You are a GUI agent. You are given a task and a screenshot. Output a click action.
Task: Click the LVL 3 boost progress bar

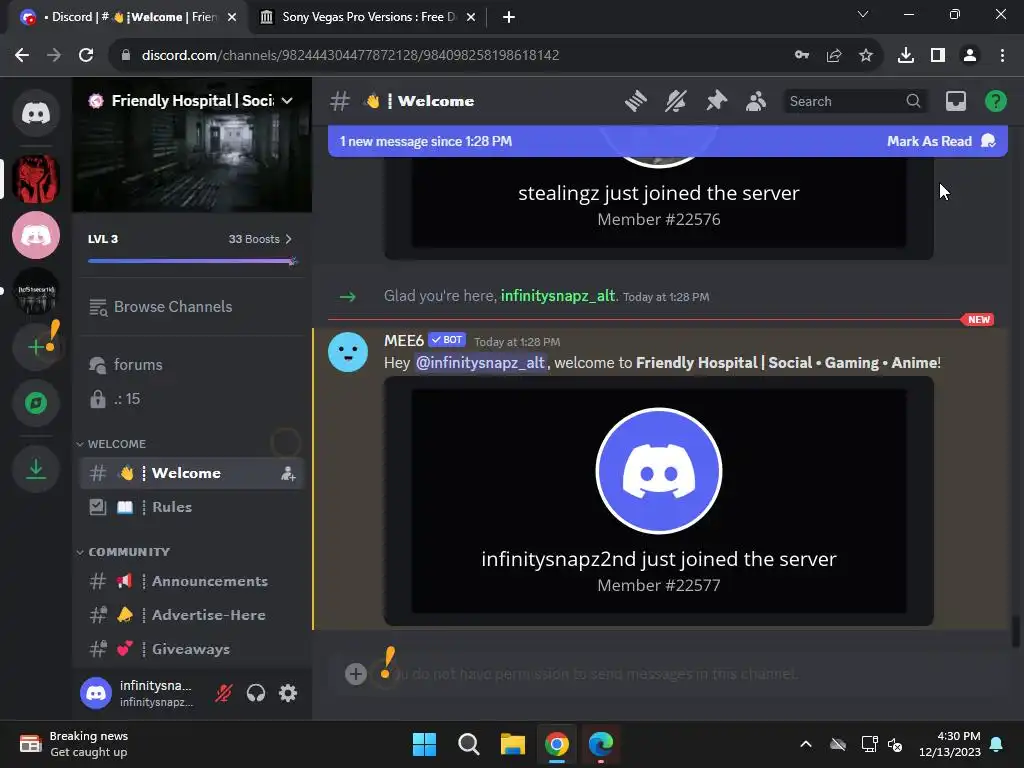coord(193,261)
